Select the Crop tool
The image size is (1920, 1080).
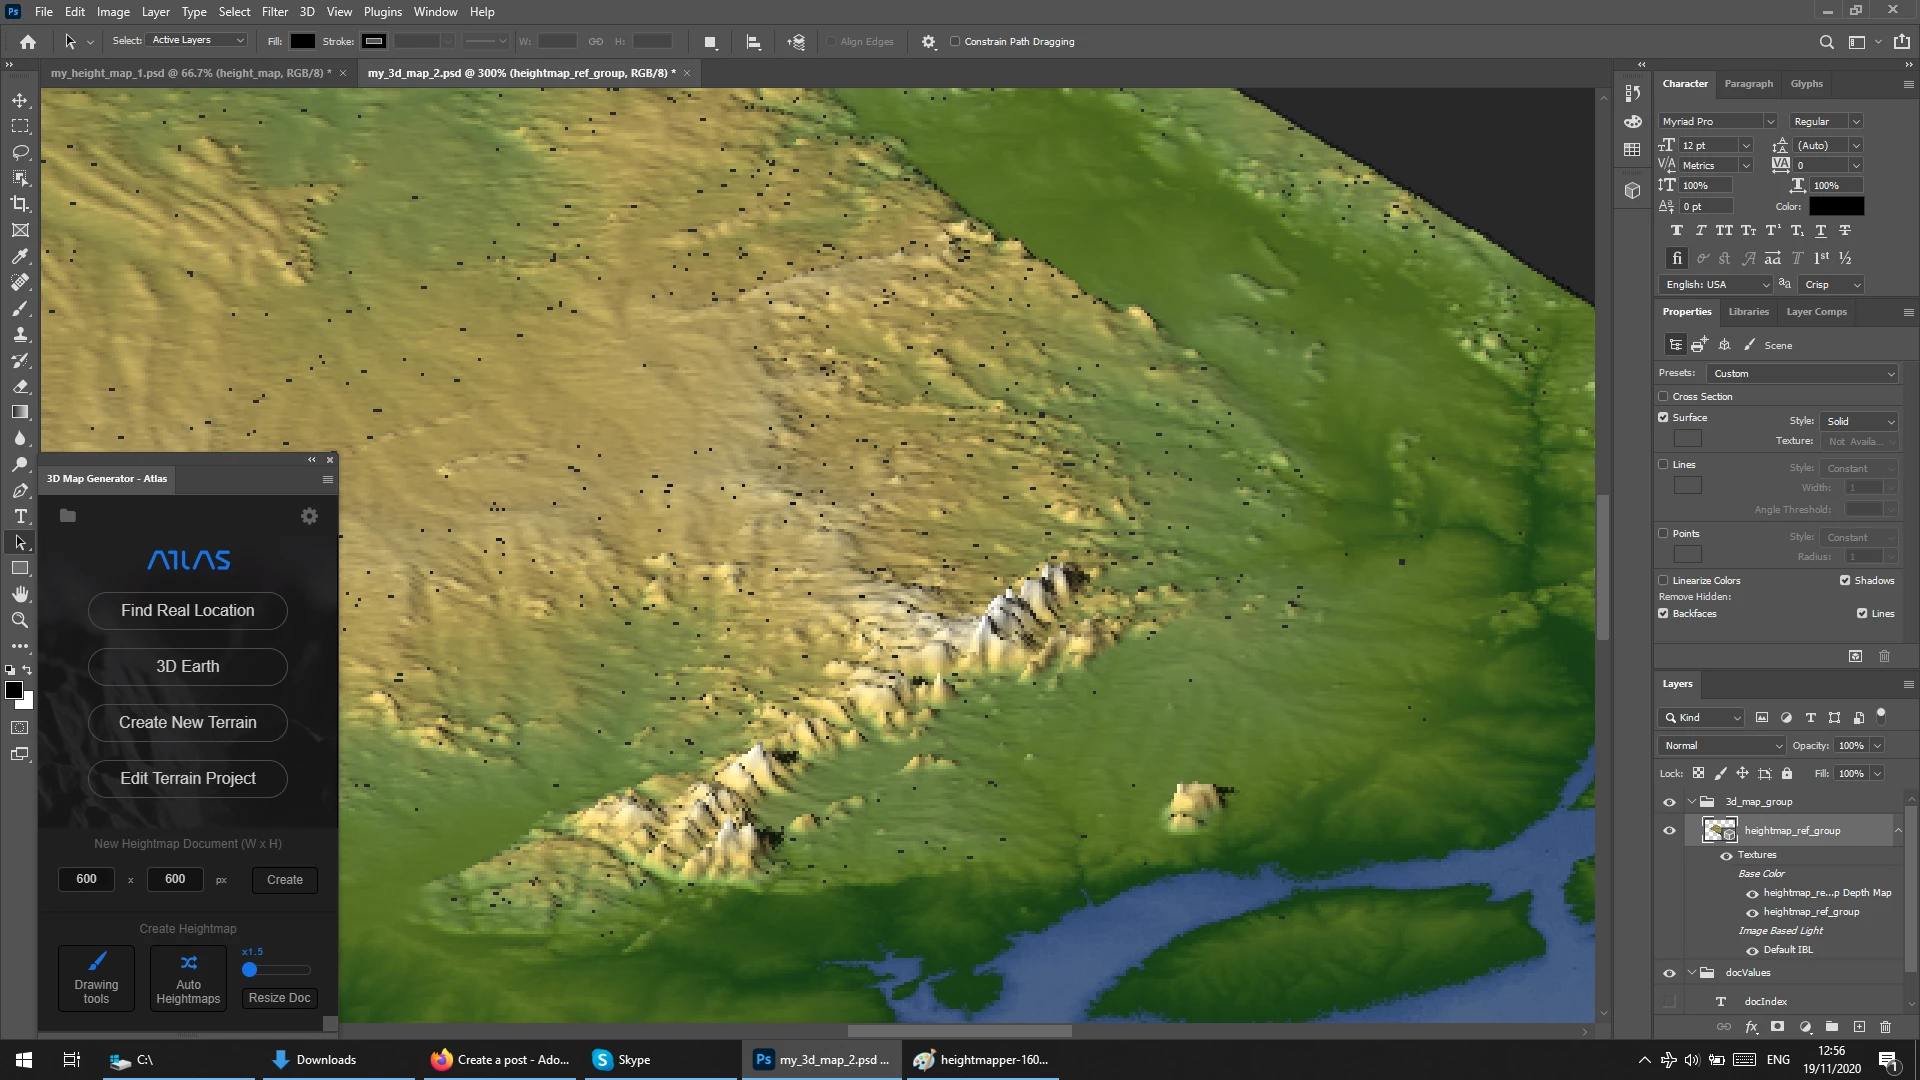pyautogui.click(x=20, y=204)
